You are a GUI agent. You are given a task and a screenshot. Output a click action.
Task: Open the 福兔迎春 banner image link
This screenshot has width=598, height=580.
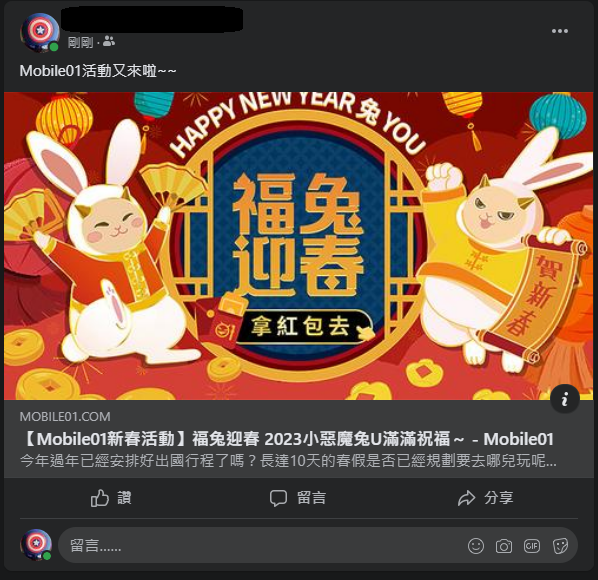299,246
